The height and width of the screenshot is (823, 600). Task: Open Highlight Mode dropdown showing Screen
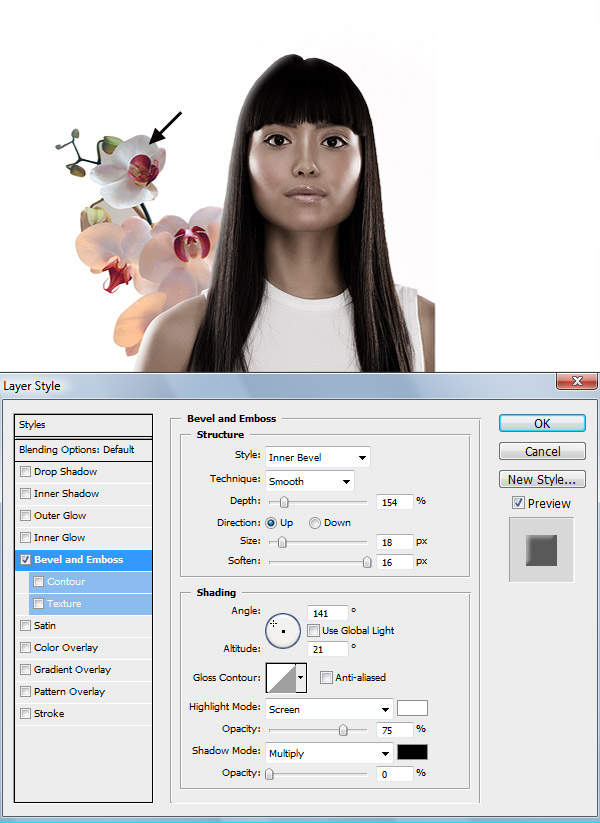click(x=329, y=710)
